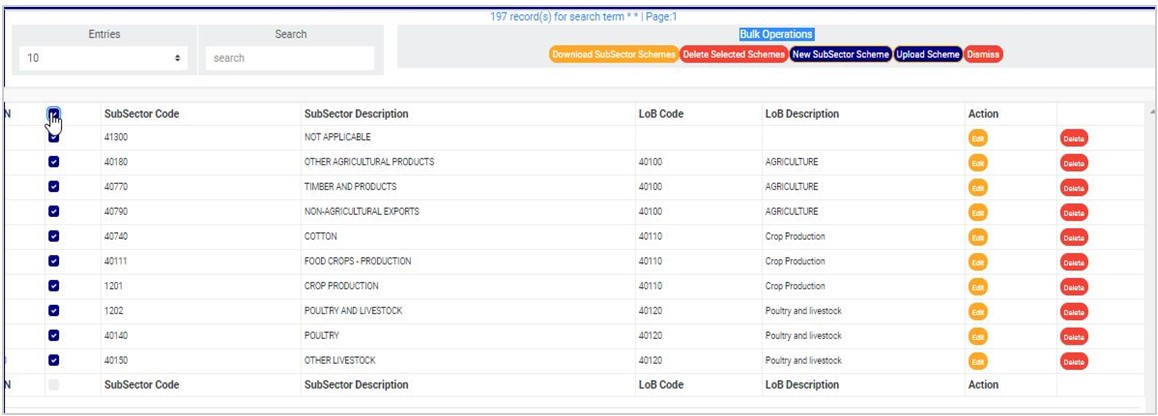Dismiss the bulk operations panel
The height and width of the screenshot is (416, 1158).
click(x=983, y=54)
